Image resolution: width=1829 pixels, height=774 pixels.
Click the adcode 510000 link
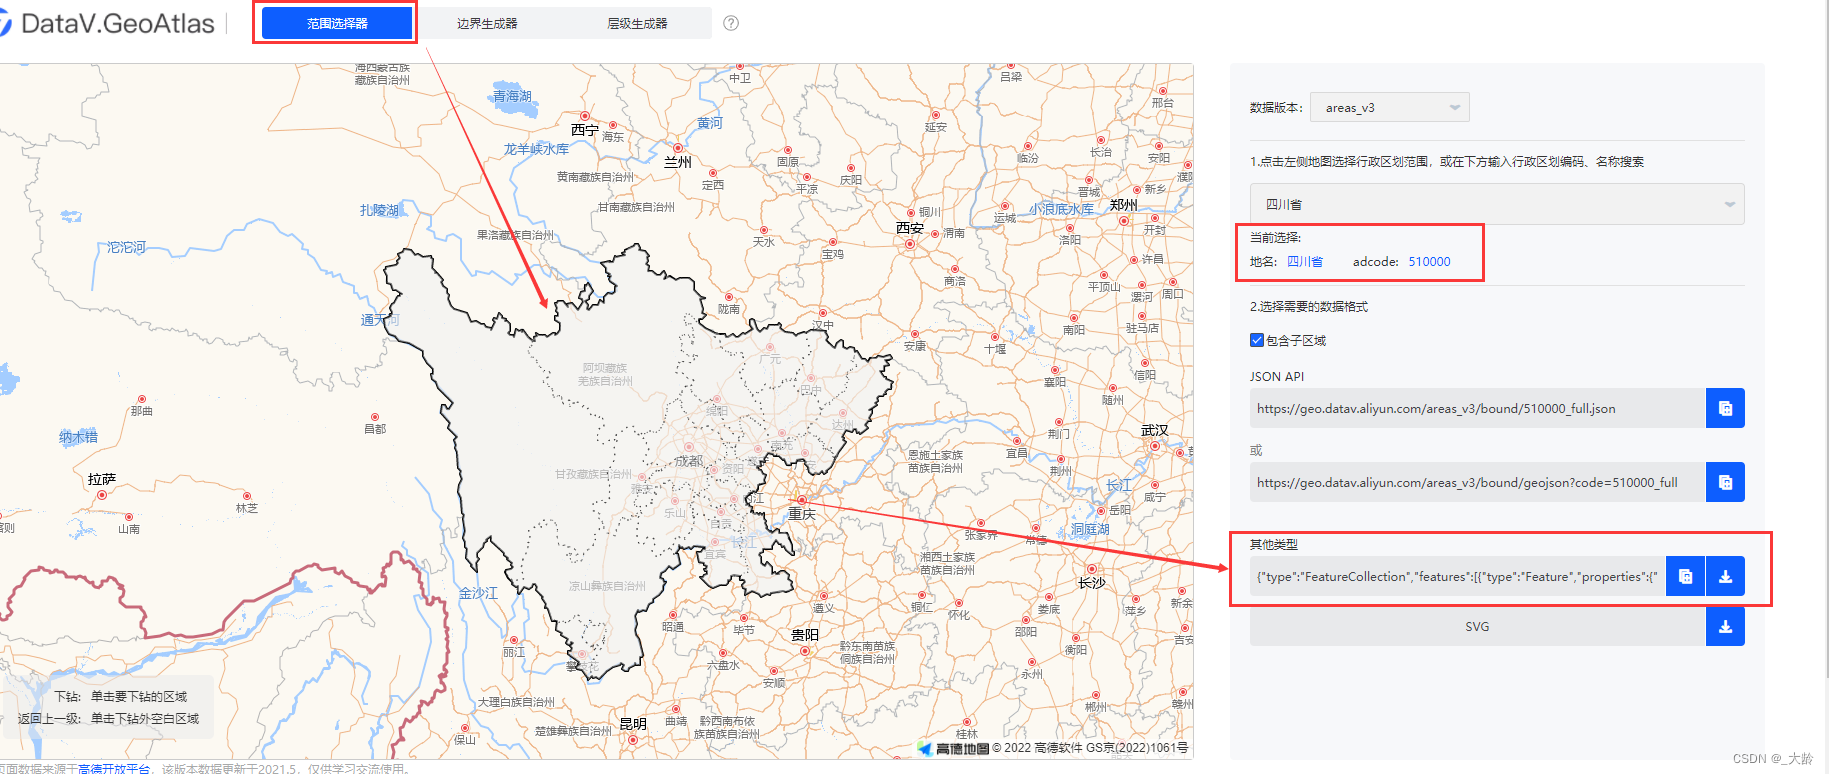click(1429, 262)
